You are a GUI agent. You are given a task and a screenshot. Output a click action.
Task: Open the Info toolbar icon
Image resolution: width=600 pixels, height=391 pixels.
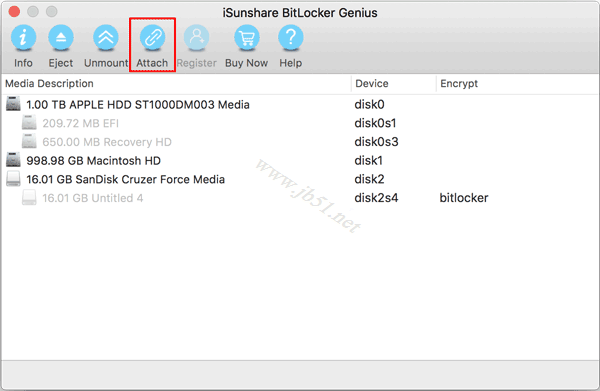tap(23, 37)
